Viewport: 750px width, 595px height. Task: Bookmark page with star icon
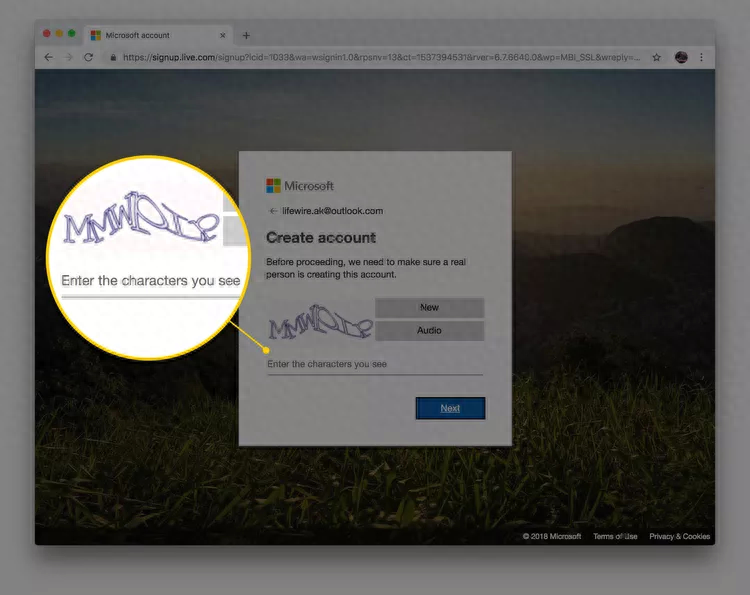(657, 57)
